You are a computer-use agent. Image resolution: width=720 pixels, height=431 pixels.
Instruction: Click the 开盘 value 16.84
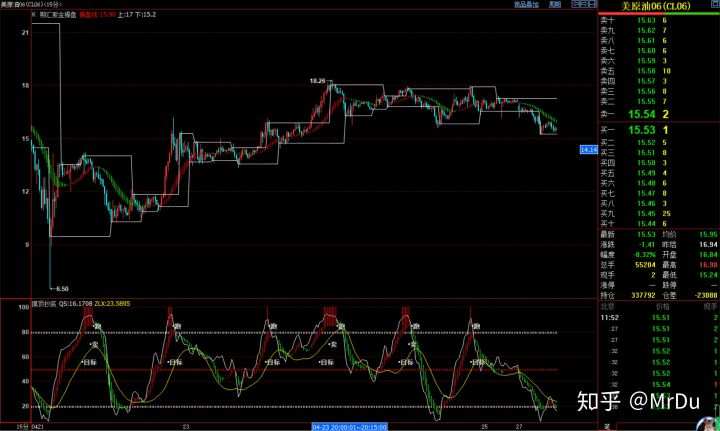click(x=708, y=255)
